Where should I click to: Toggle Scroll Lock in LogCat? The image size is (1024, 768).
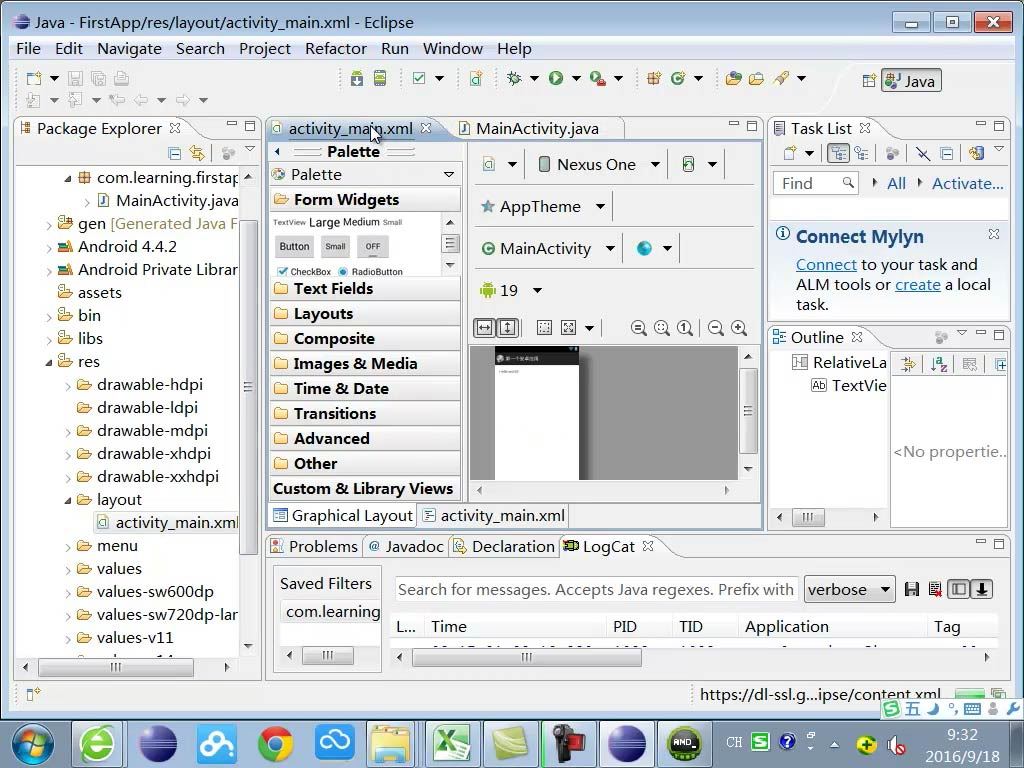981,590
